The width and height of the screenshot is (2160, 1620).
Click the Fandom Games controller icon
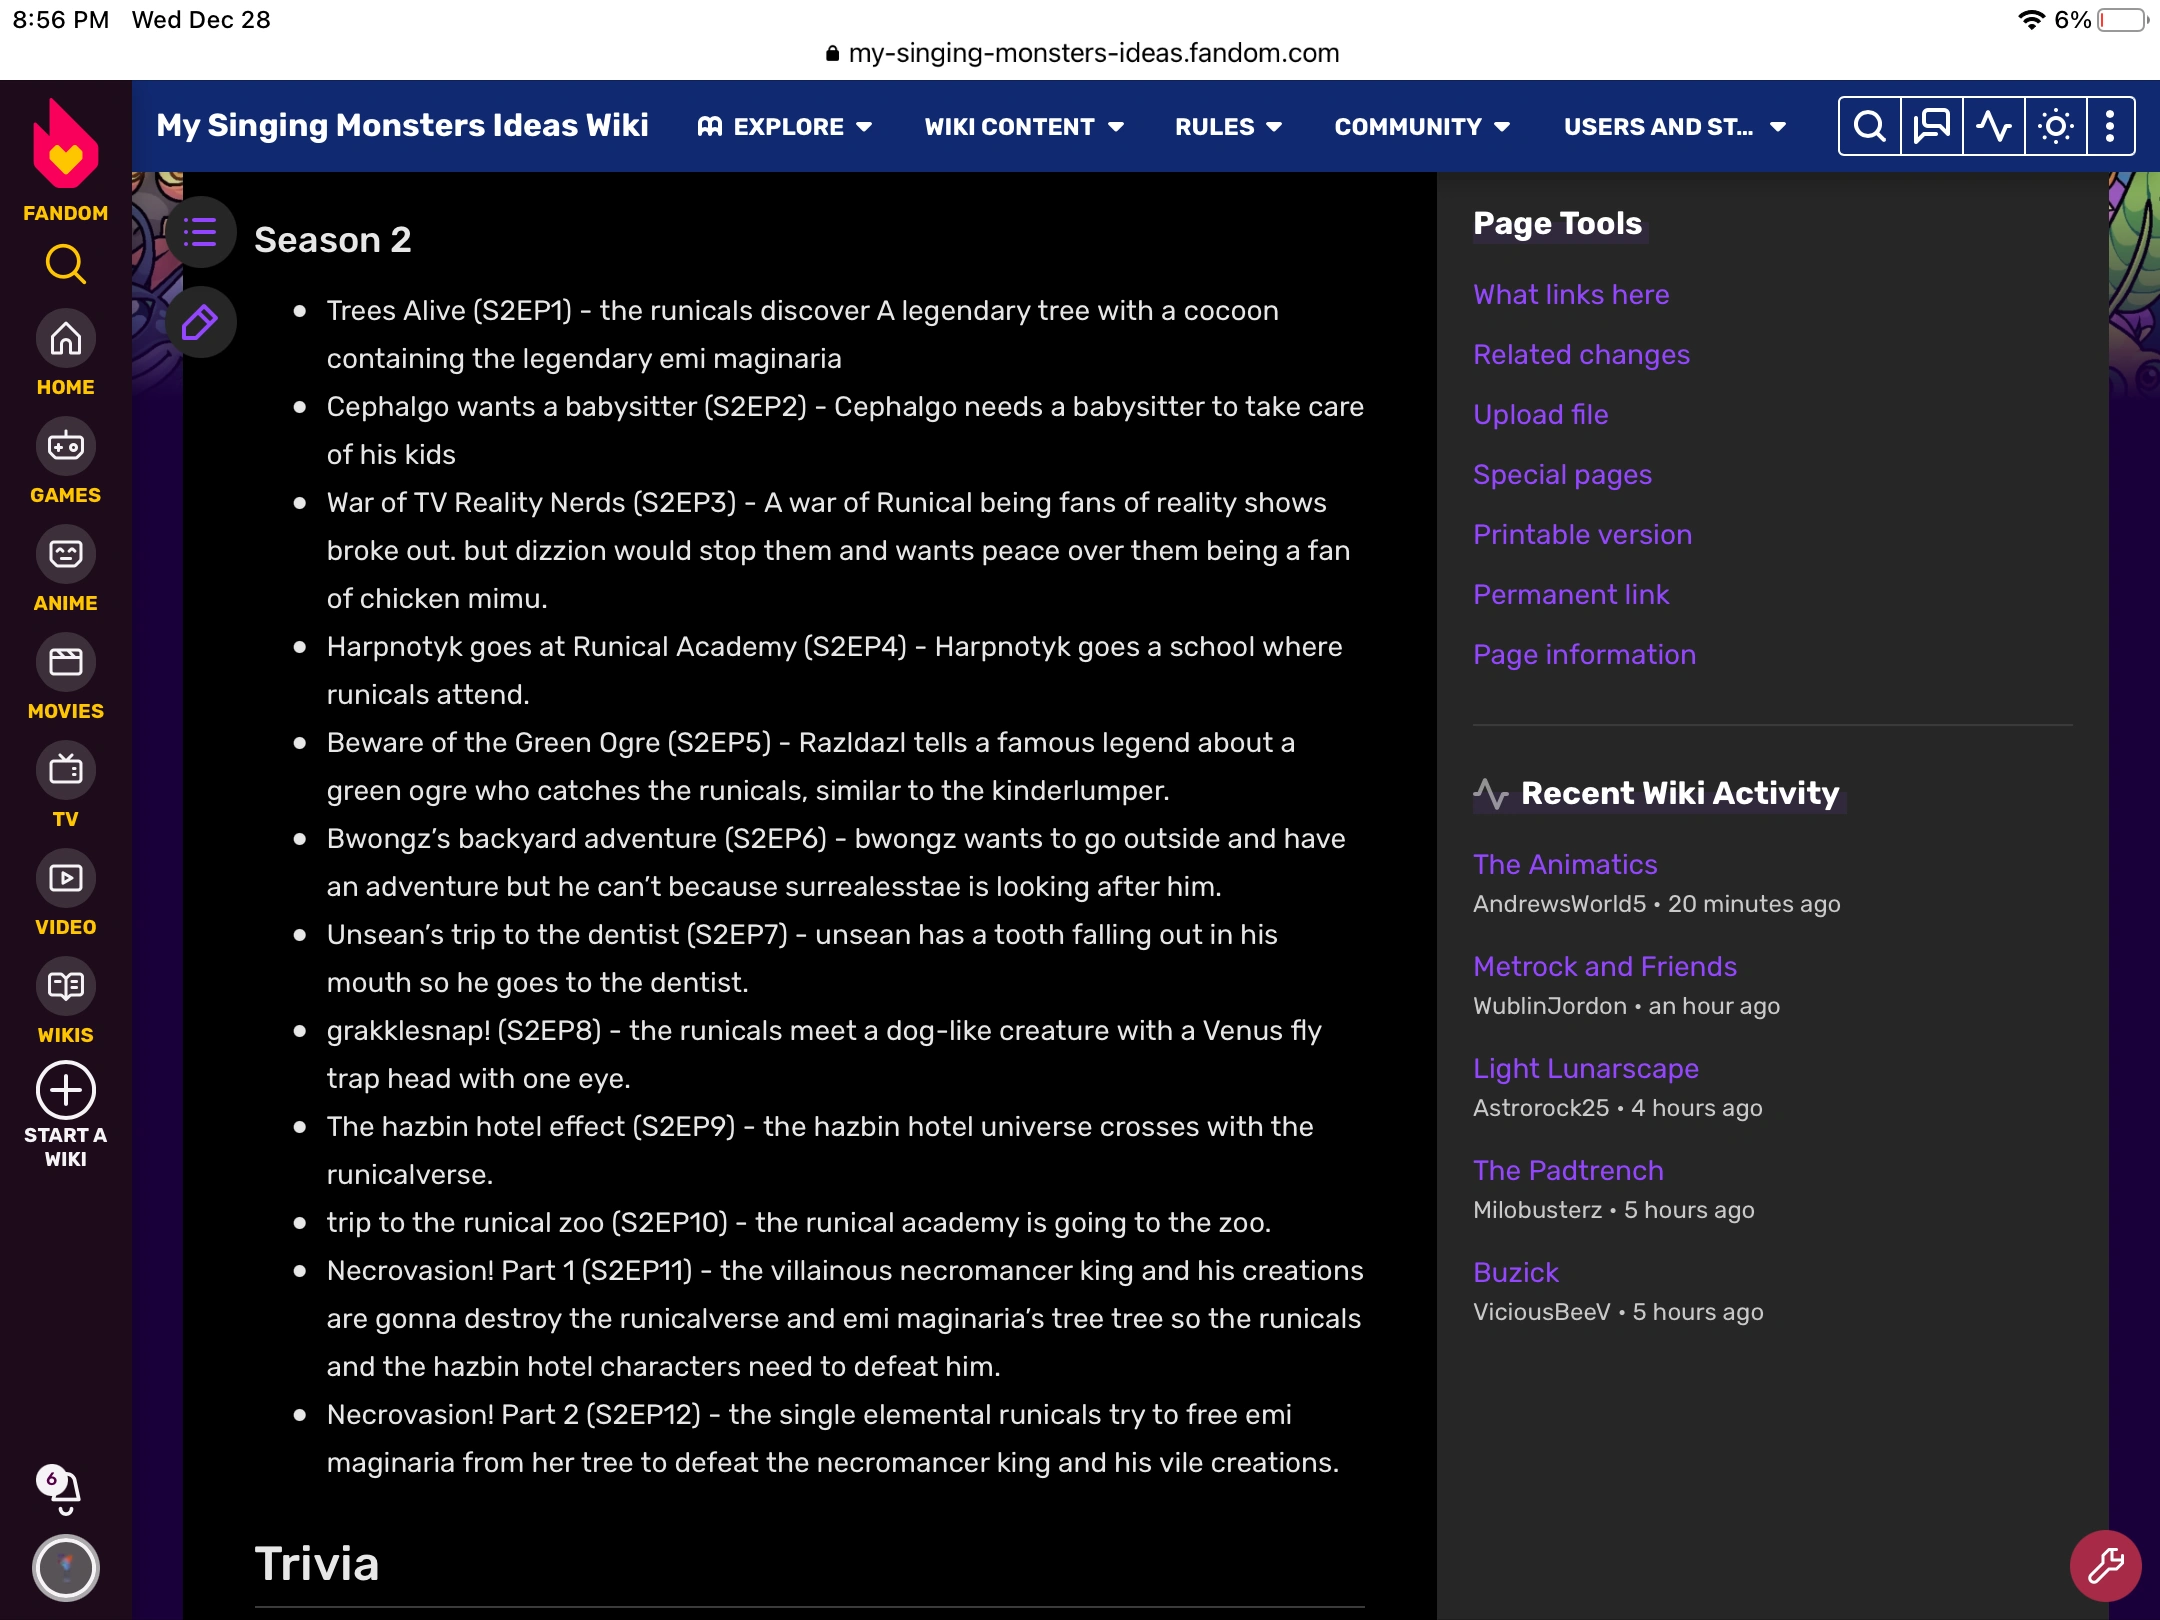coord(65,447)
